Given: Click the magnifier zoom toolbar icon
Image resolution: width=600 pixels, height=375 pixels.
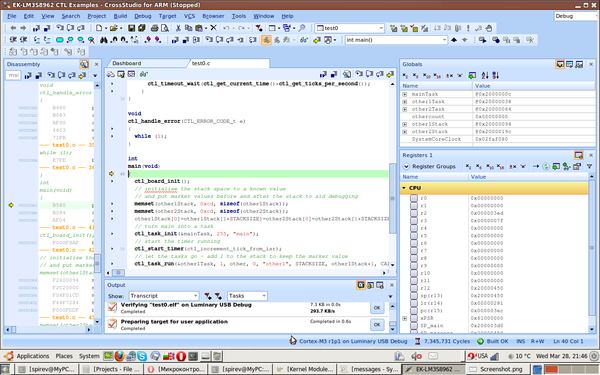Looking at the screenshot, I should pyautogui.click(x=302, y=28).
